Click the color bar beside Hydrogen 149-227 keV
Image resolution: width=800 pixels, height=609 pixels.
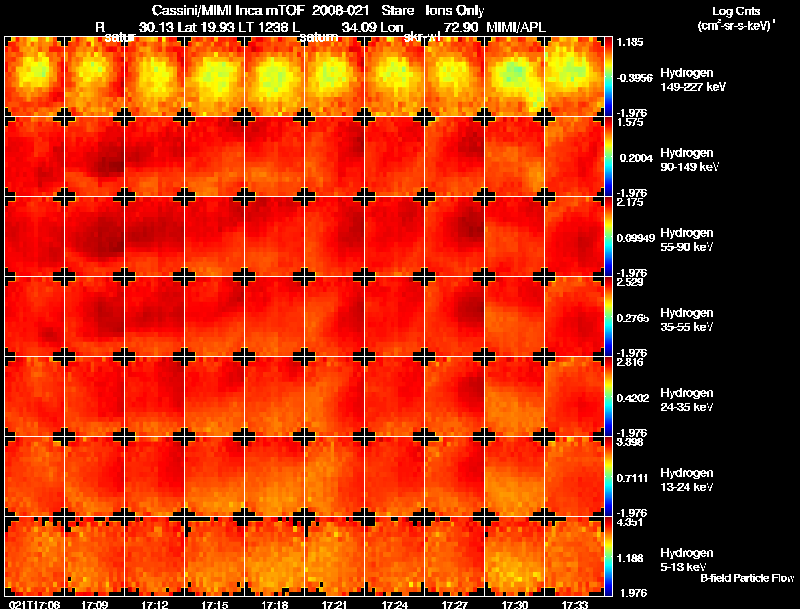(x=608, y=77)
